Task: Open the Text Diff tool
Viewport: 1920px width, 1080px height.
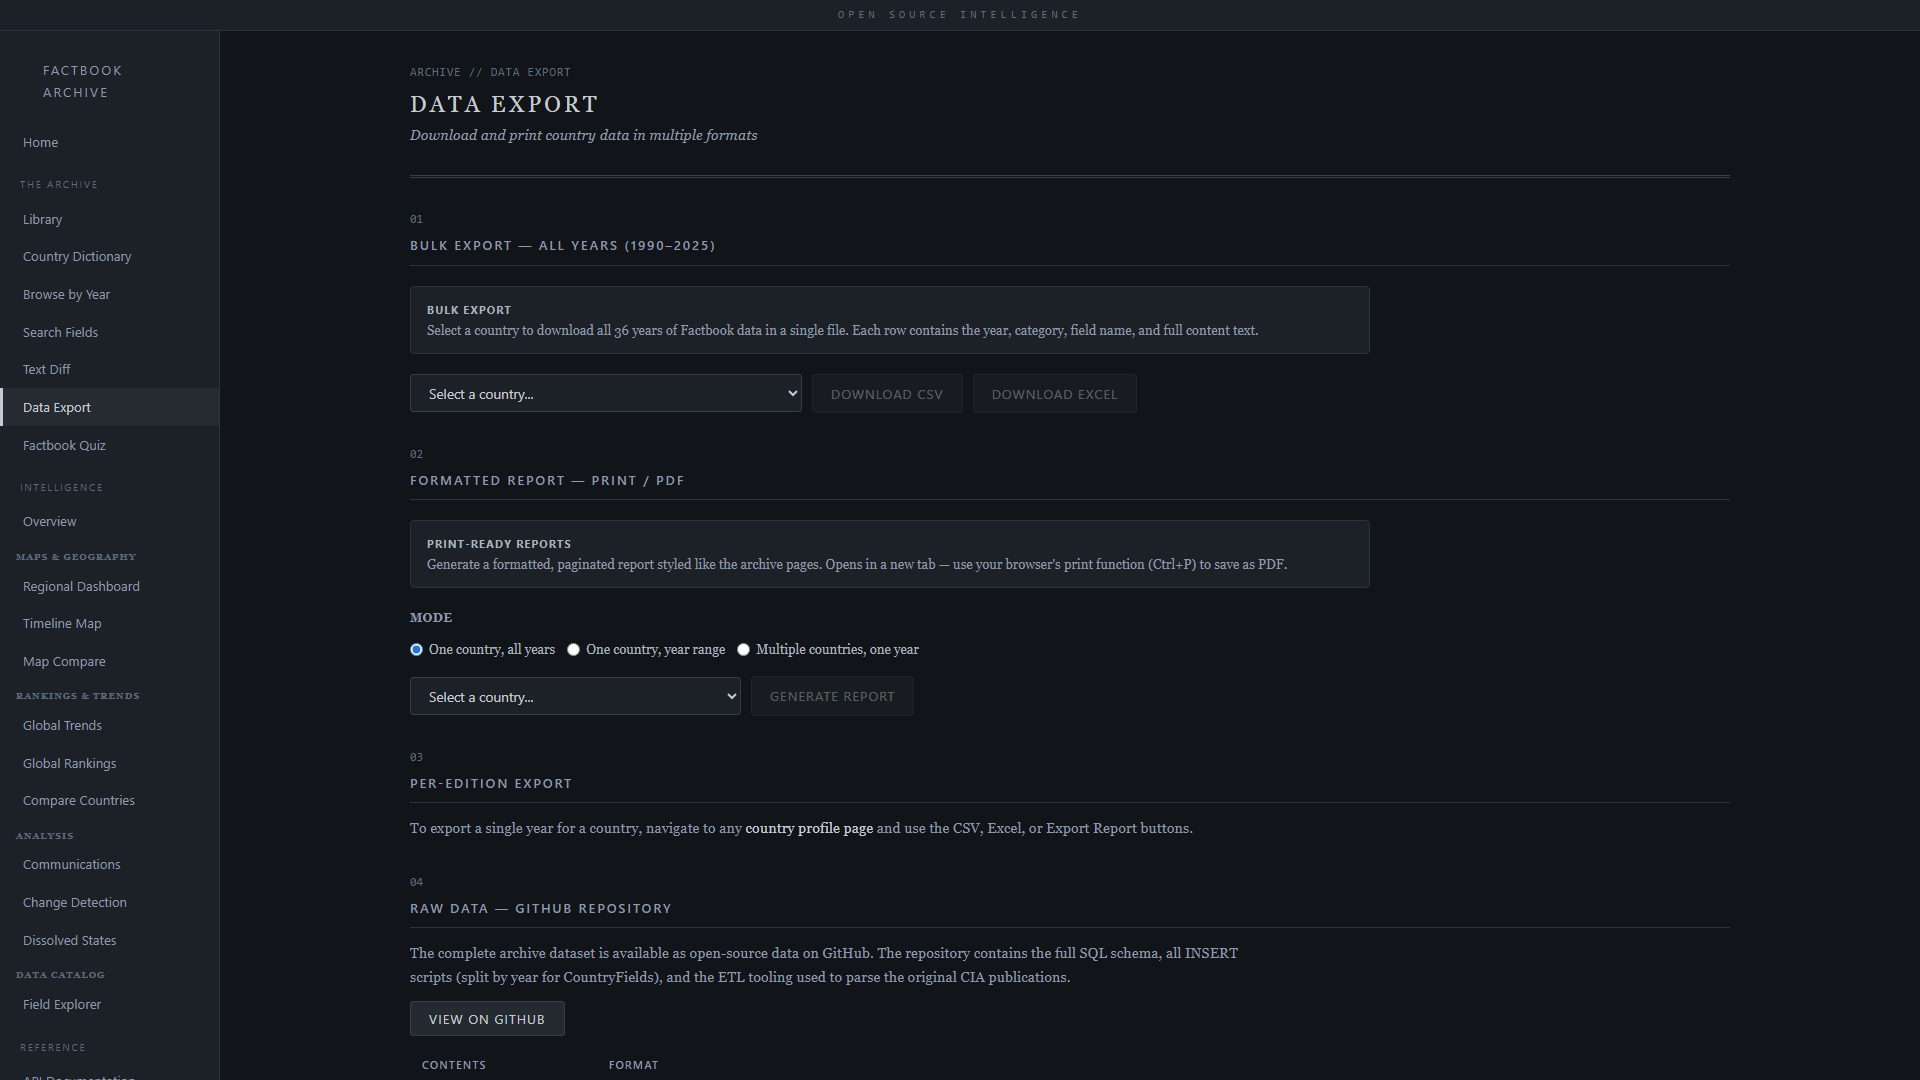Action: click(47, 370)
